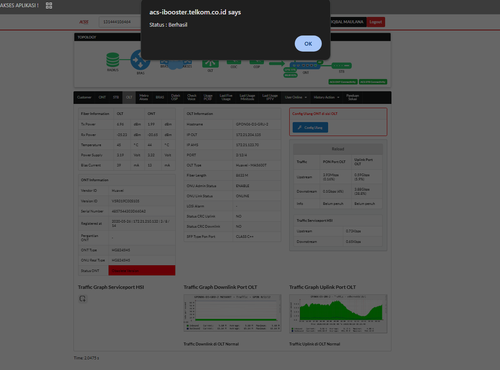Viewport: 500px width, 370px height.
Task: Click the BRAS router icon in topology
Action: coord(140,60)
